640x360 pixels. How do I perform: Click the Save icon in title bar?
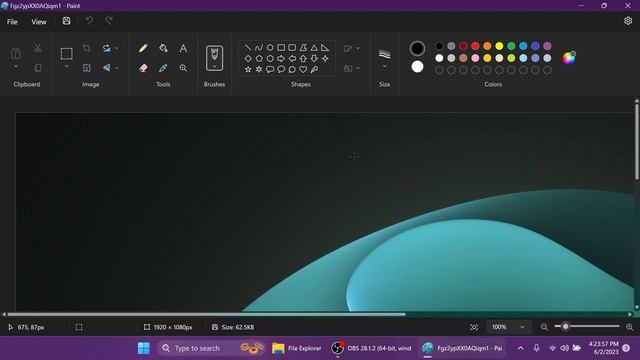coord(67,21)
